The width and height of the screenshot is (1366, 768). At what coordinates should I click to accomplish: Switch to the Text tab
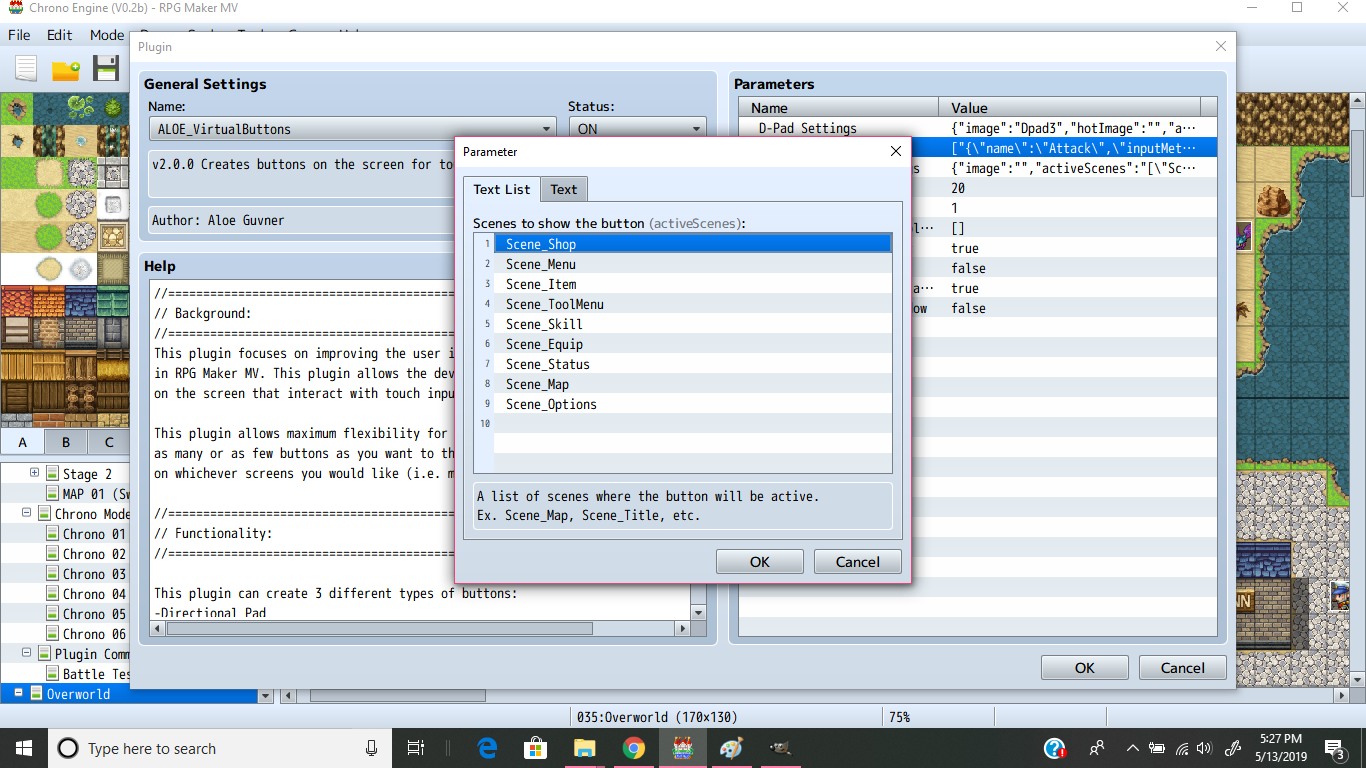(x=564, y=189)
